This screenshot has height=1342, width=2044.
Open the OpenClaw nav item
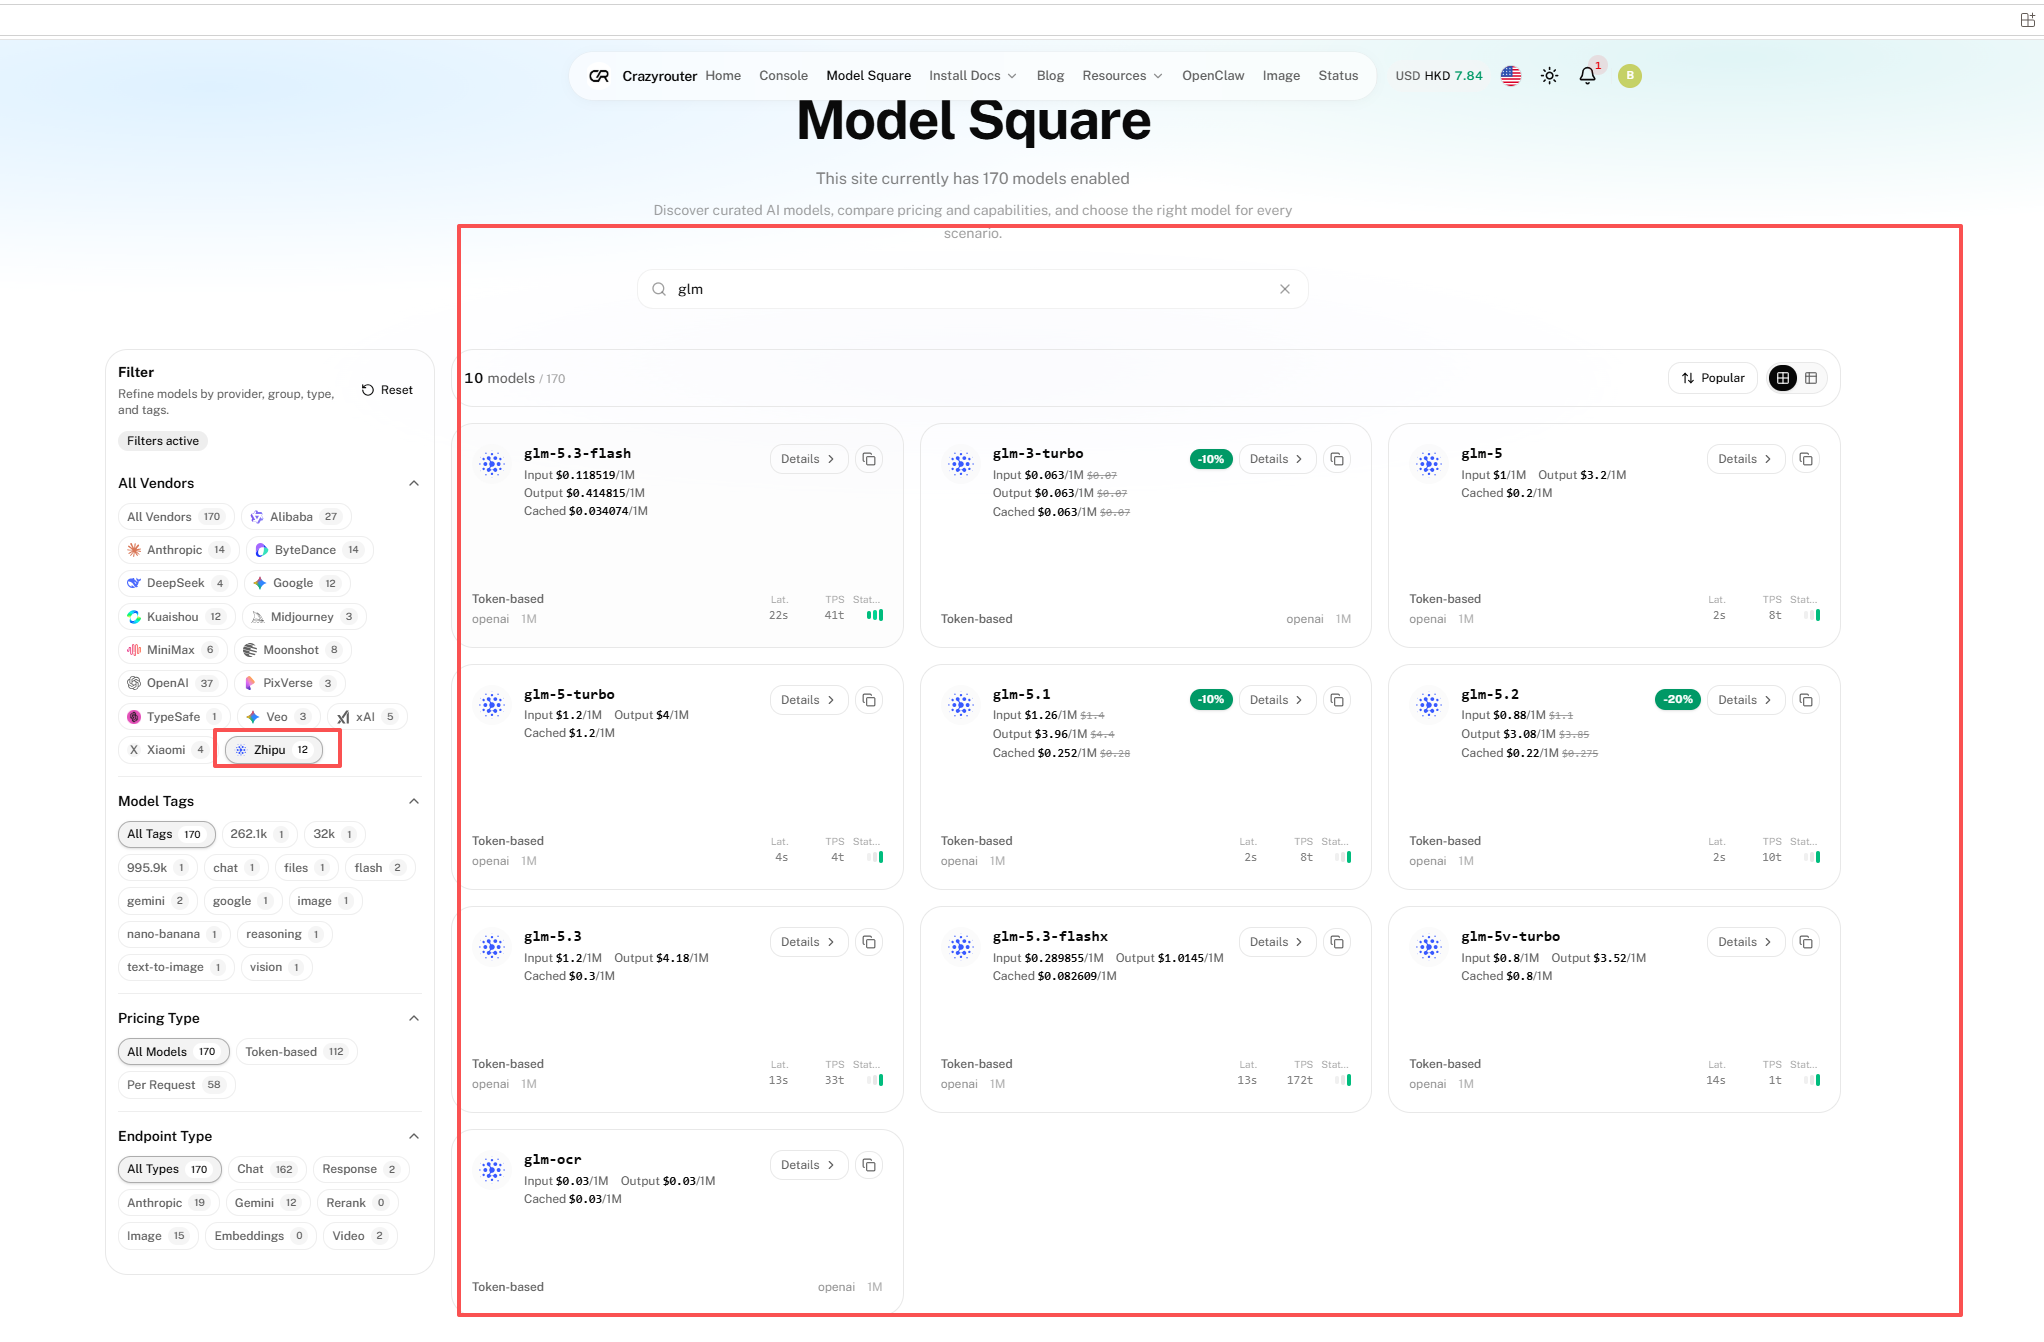(1213, 76)
